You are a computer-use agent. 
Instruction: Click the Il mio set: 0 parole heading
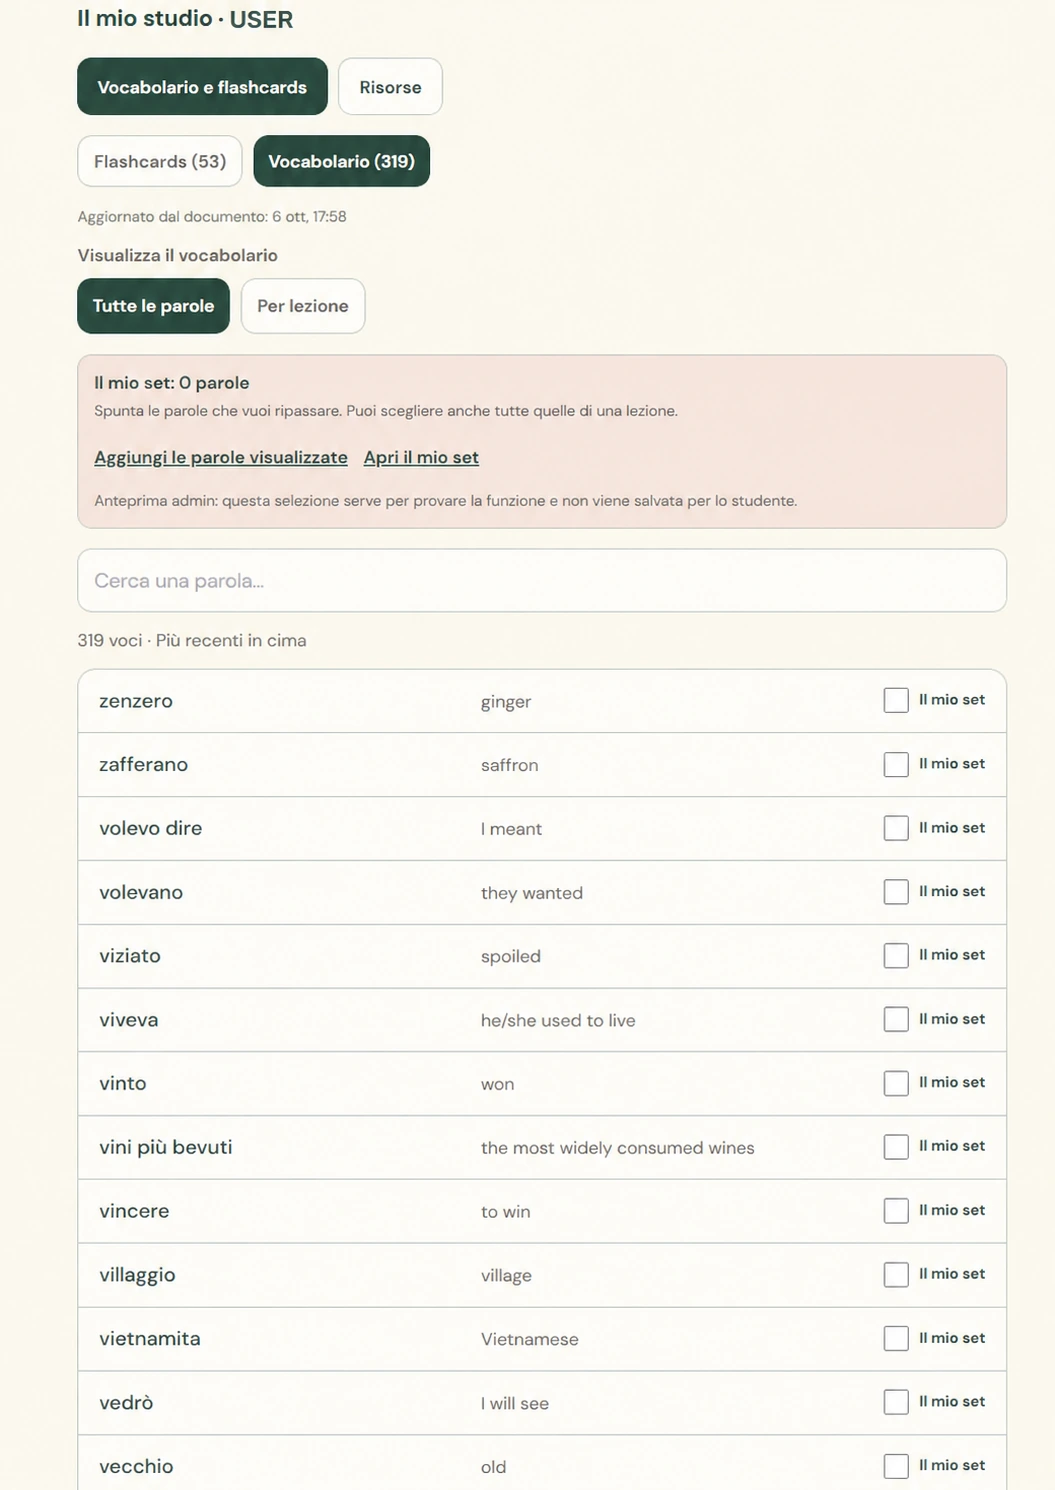coord(172,383)
